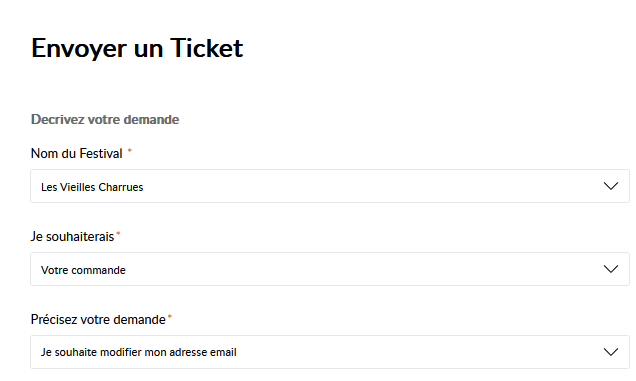Click chevron arrow of Je souhaiterais dropdown
Screen dimensions: 636x381
(610, 269)
